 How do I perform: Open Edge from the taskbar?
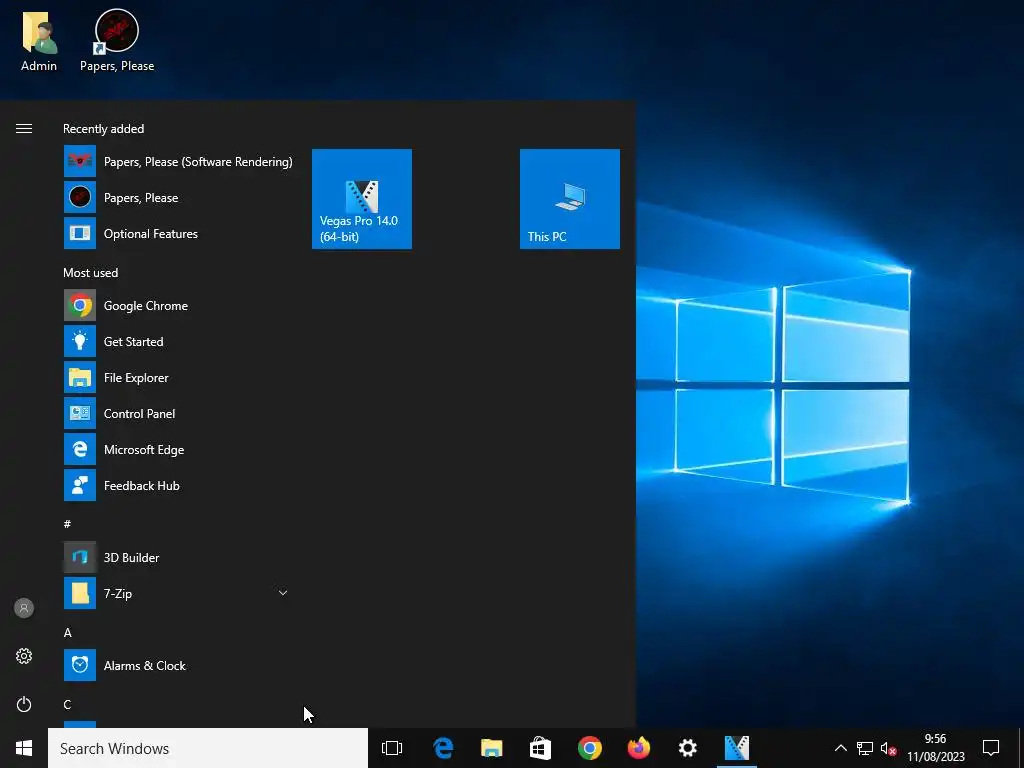pyautogui.click(x=443, y=748)
